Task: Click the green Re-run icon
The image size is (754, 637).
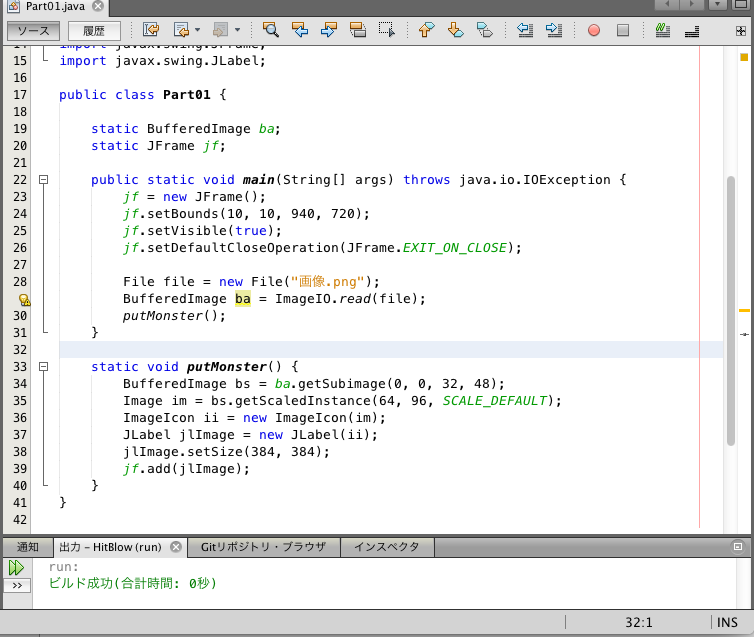Action: coord(16,568)
